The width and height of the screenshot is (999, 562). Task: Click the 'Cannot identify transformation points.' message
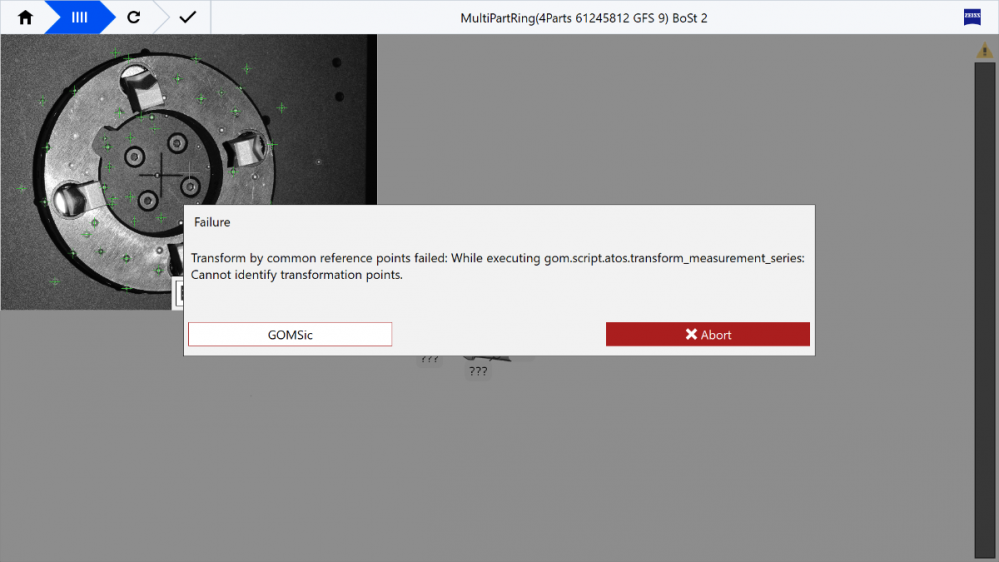pyautogui.click(x=297, y=275)
